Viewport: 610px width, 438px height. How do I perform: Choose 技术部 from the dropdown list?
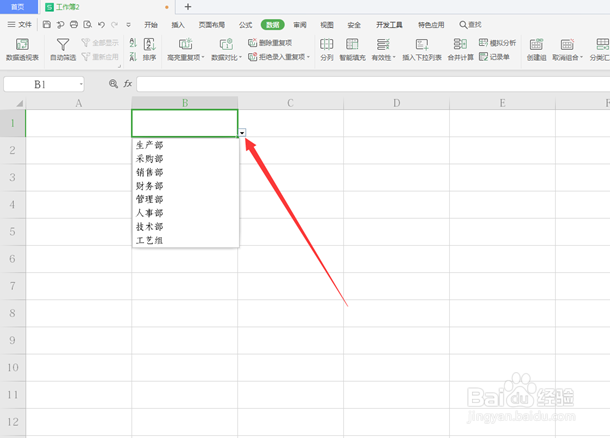186,227
